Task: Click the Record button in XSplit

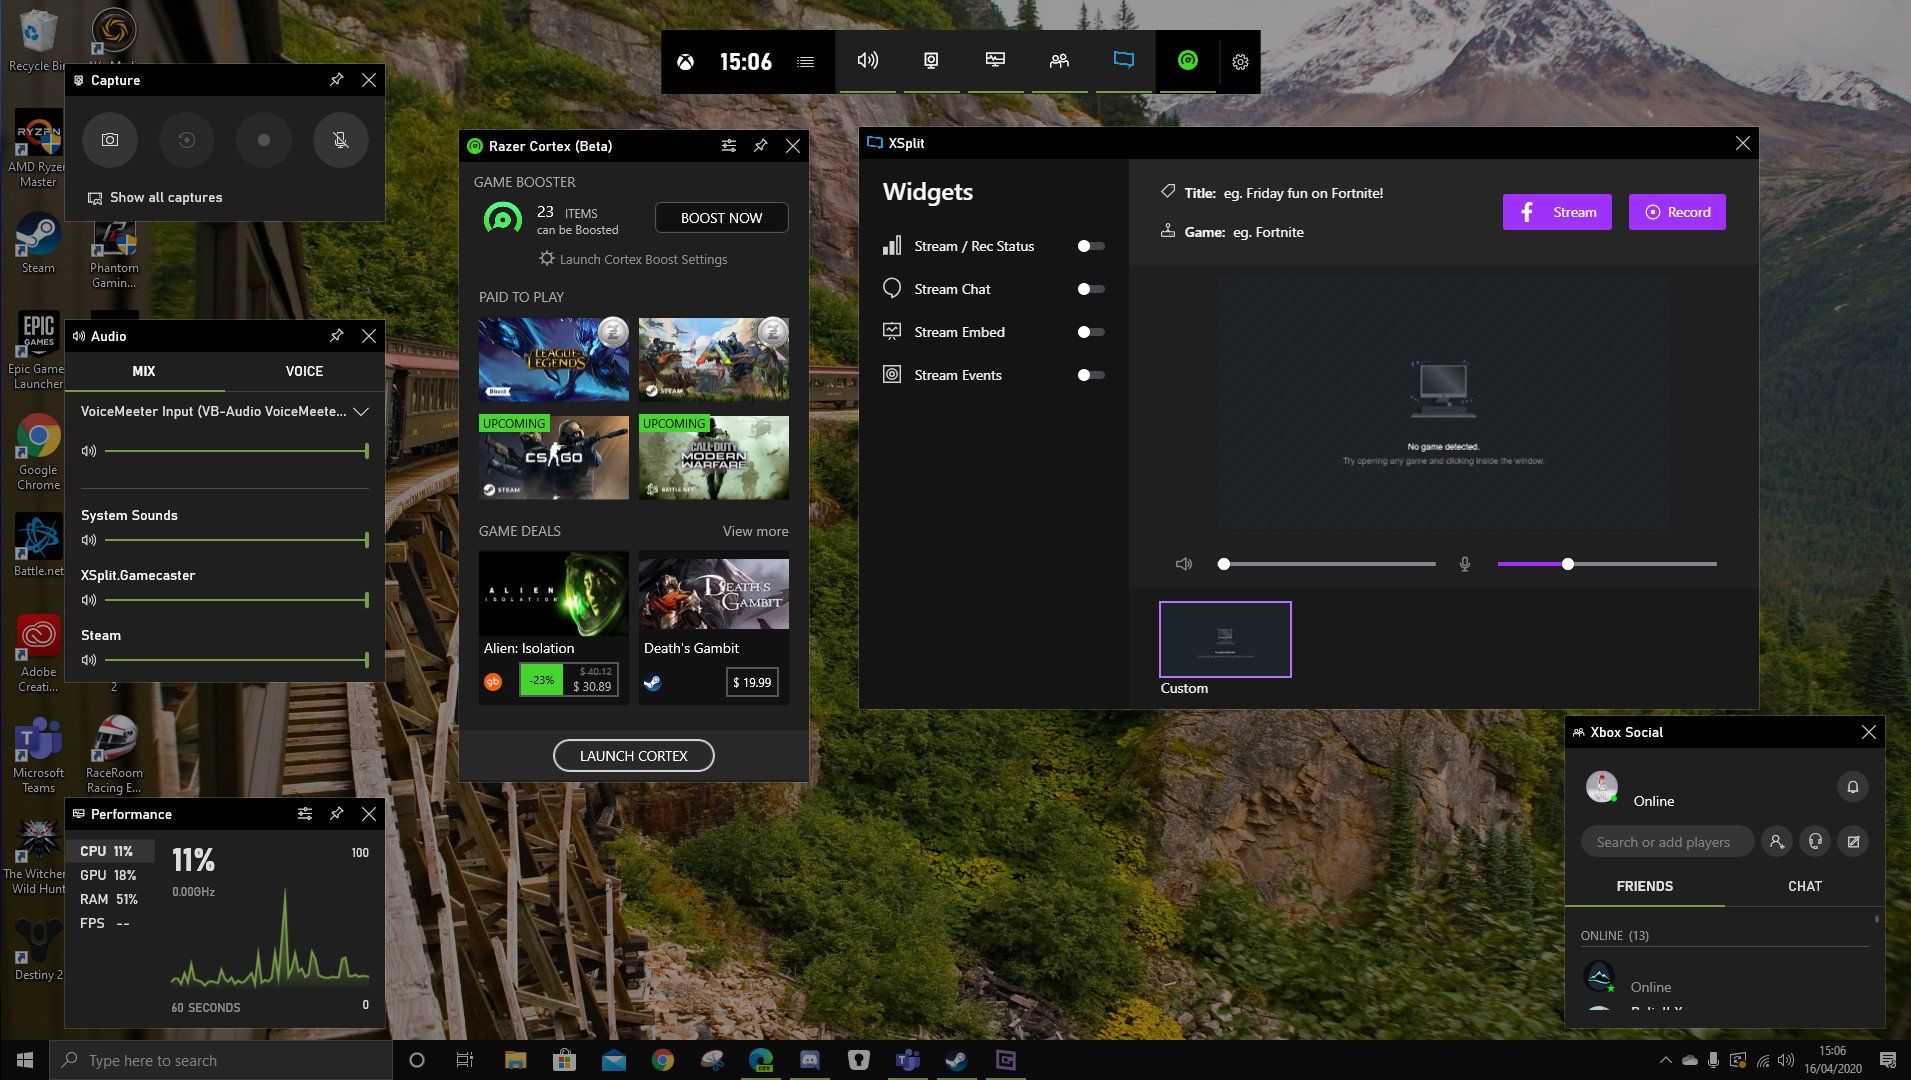Action: (1677, 212)
